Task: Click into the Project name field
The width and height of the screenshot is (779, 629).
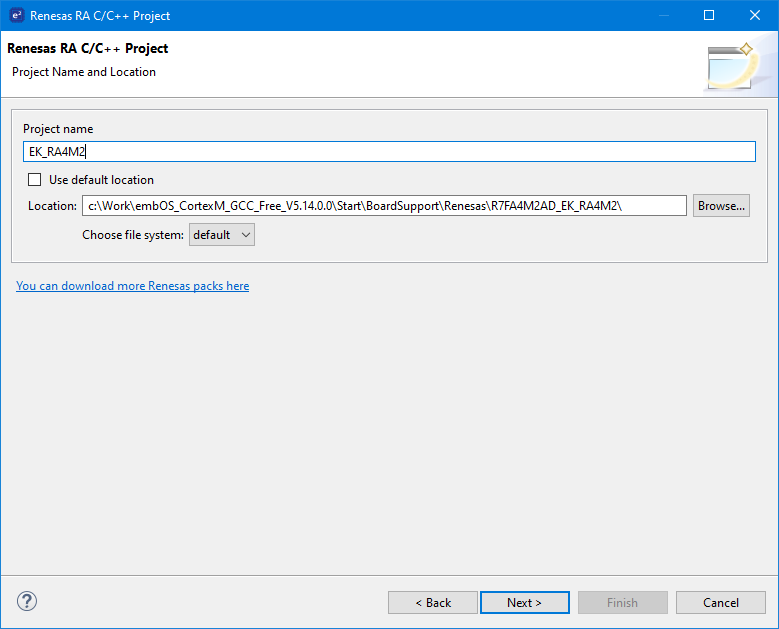Action: (389, 152)
